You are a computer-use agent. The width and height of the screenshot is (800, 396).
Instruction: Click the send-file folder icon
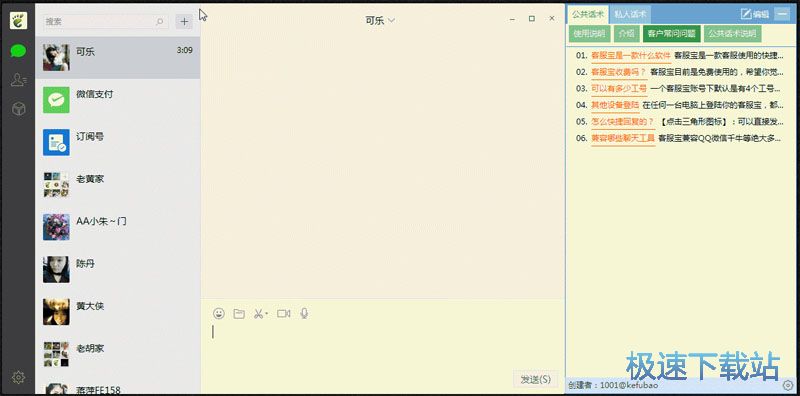[239, 313]
